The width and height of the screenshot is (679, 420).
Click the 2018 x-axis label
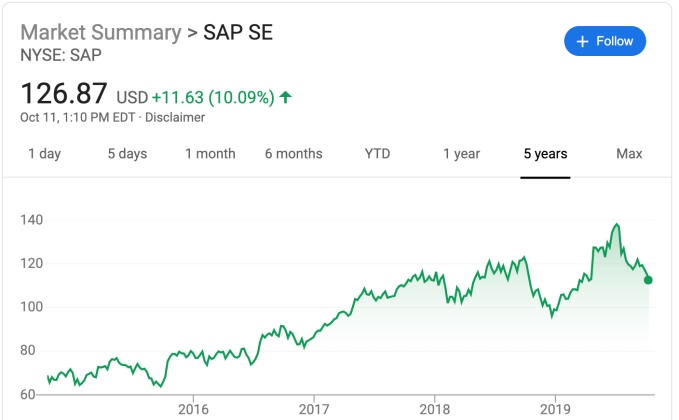point(434,408)
